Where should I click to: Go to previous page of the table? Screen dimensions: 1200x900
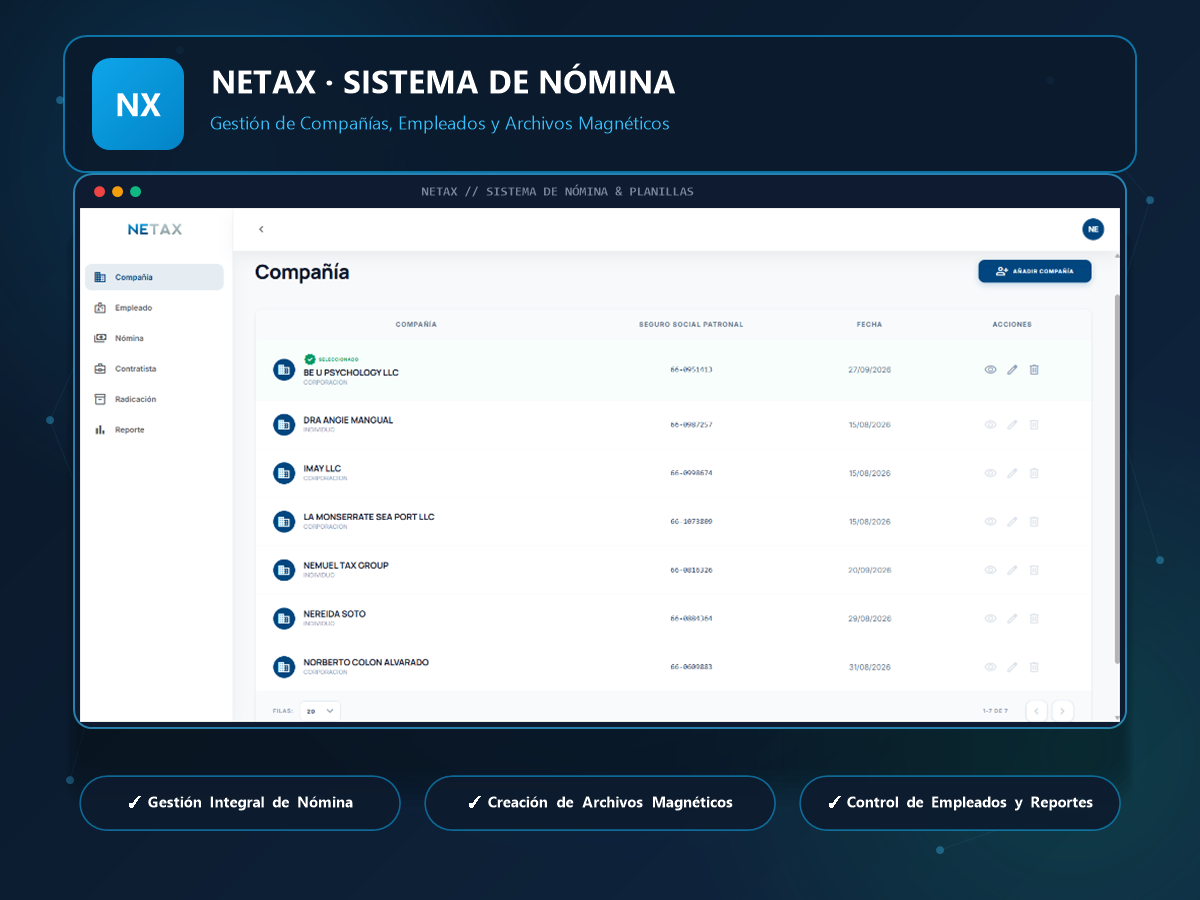point(1036,711)
